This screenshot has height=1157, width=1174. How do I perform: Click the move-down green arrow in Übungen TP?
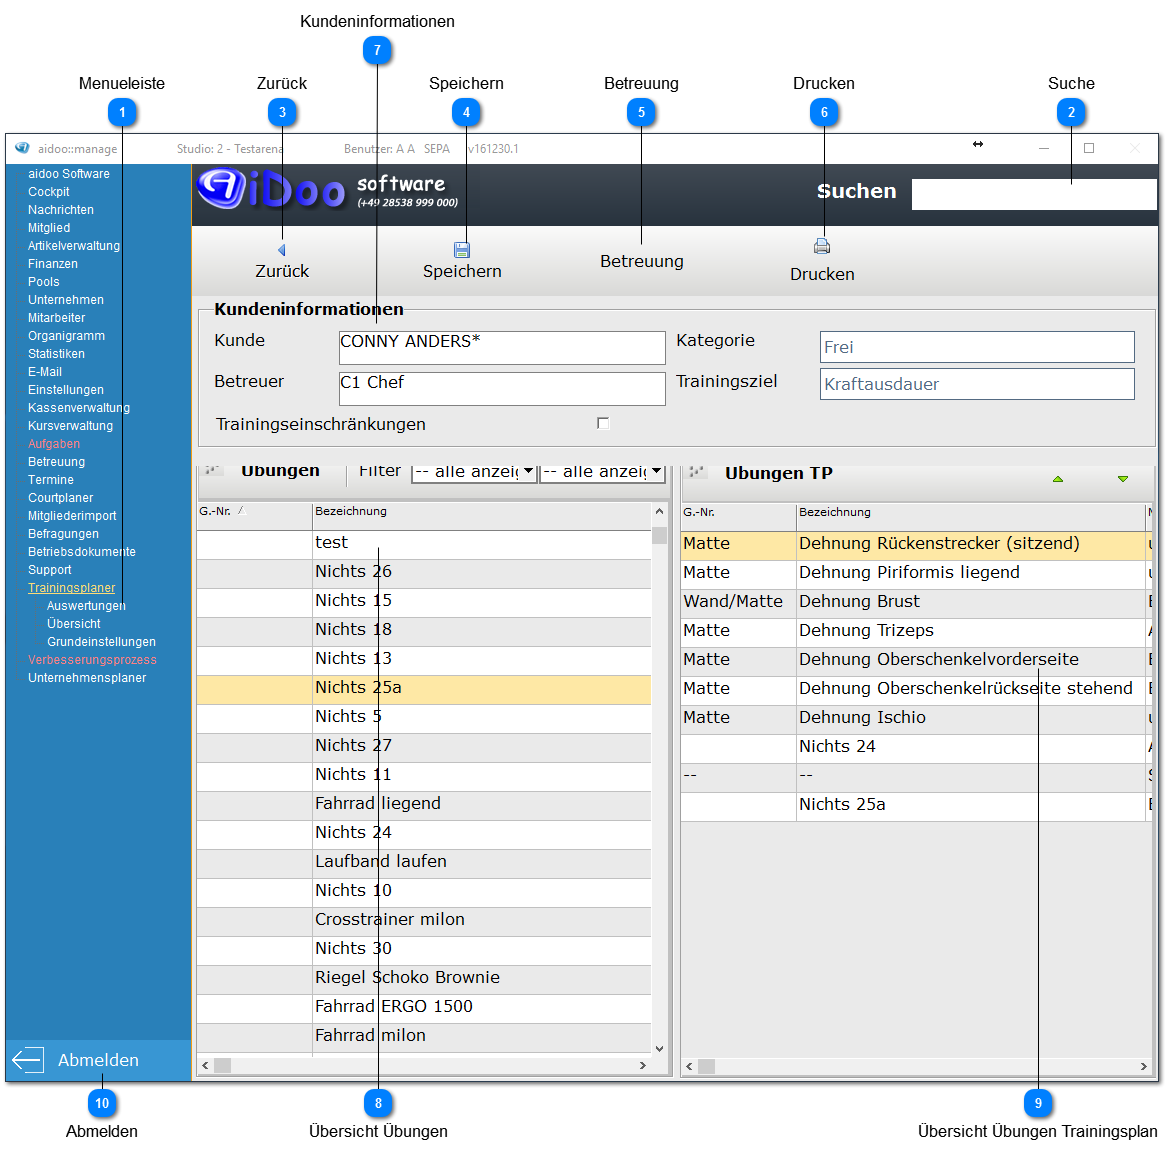[x=1123, y=479]
